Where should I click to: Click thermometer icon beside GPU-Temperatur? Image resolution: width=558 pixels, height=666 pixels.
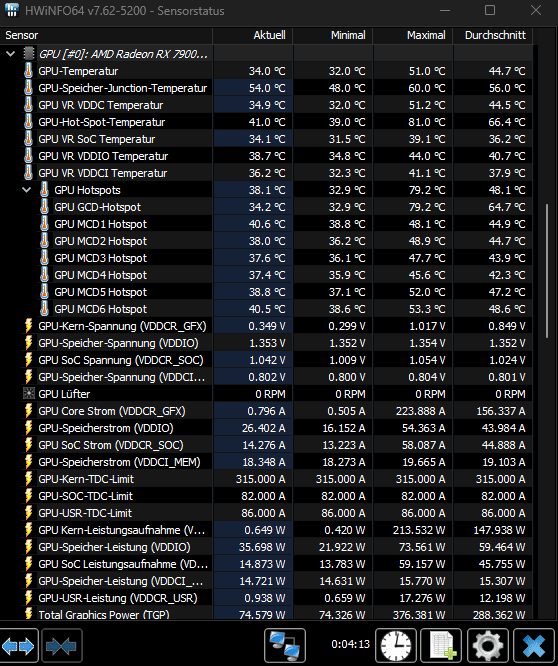pos(28,71)
